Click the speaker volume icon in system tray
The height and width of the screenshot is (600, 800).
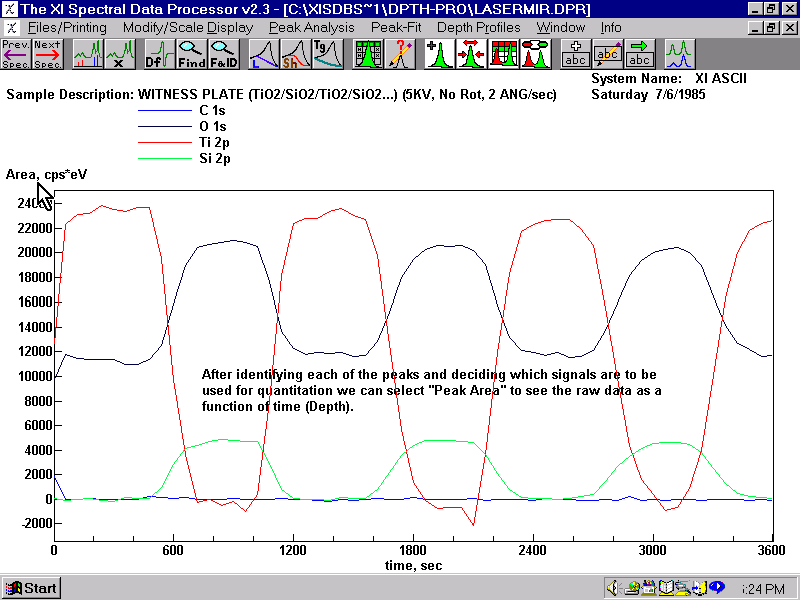click(612, 588)
